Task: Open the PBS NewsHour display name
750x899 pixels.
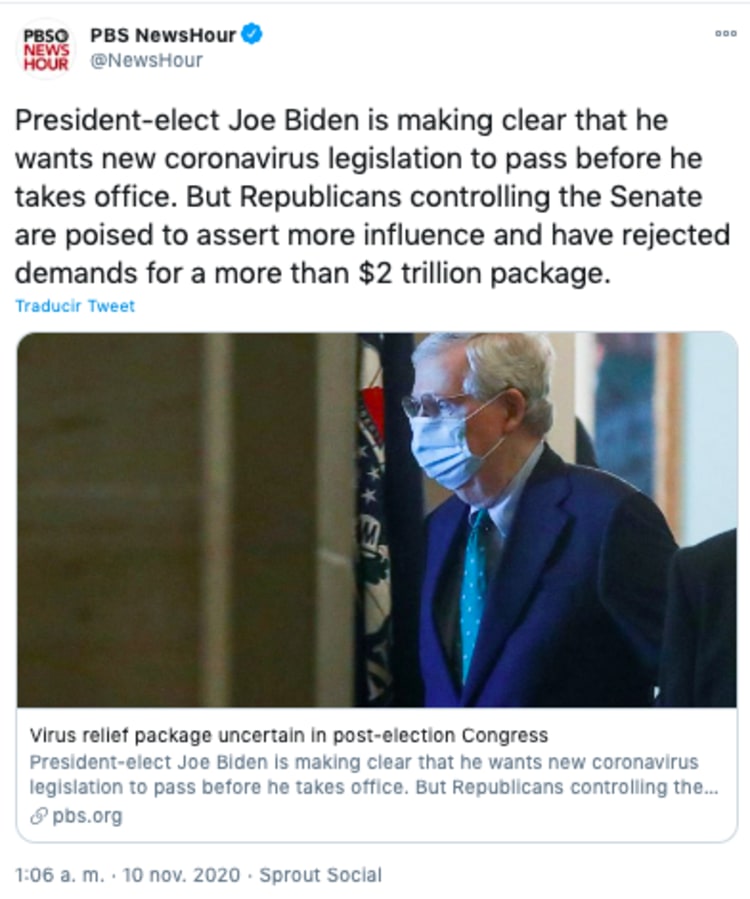Action: 163,35
